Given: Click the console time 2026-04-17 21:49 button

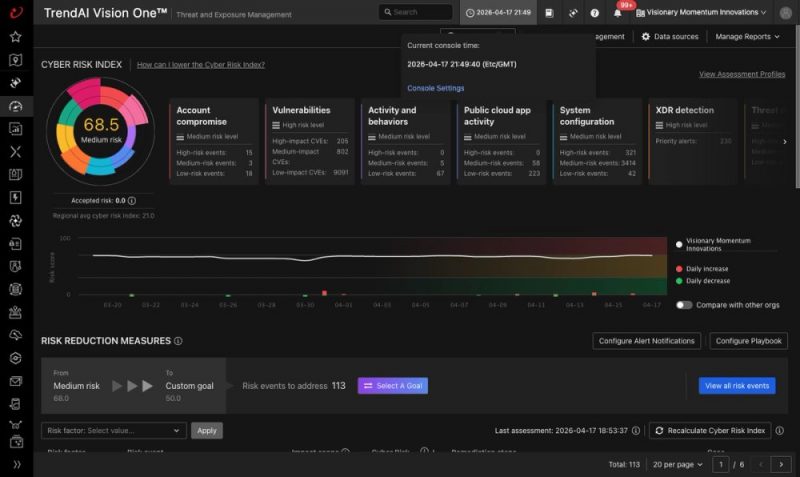Looking at the screenshot, I should point(498,12).
